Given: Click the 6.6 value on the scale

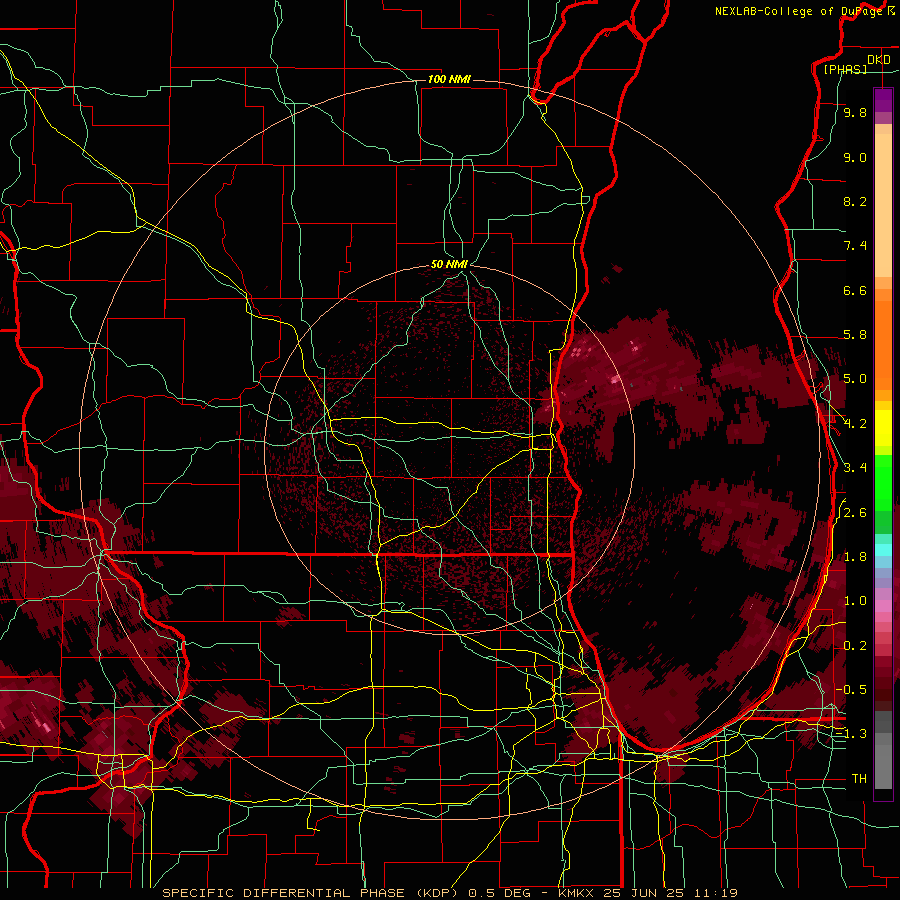Looking at the screenshot, I should point(855,290).
